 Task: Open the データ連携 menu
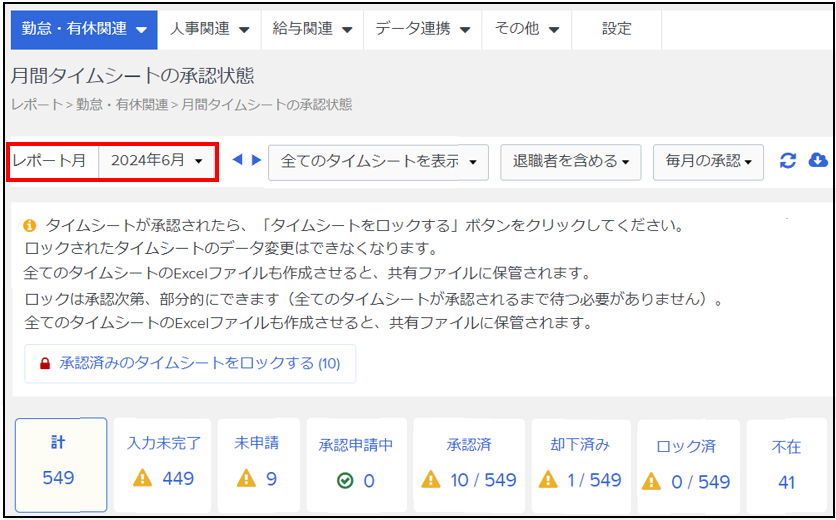tap(423, 29)
